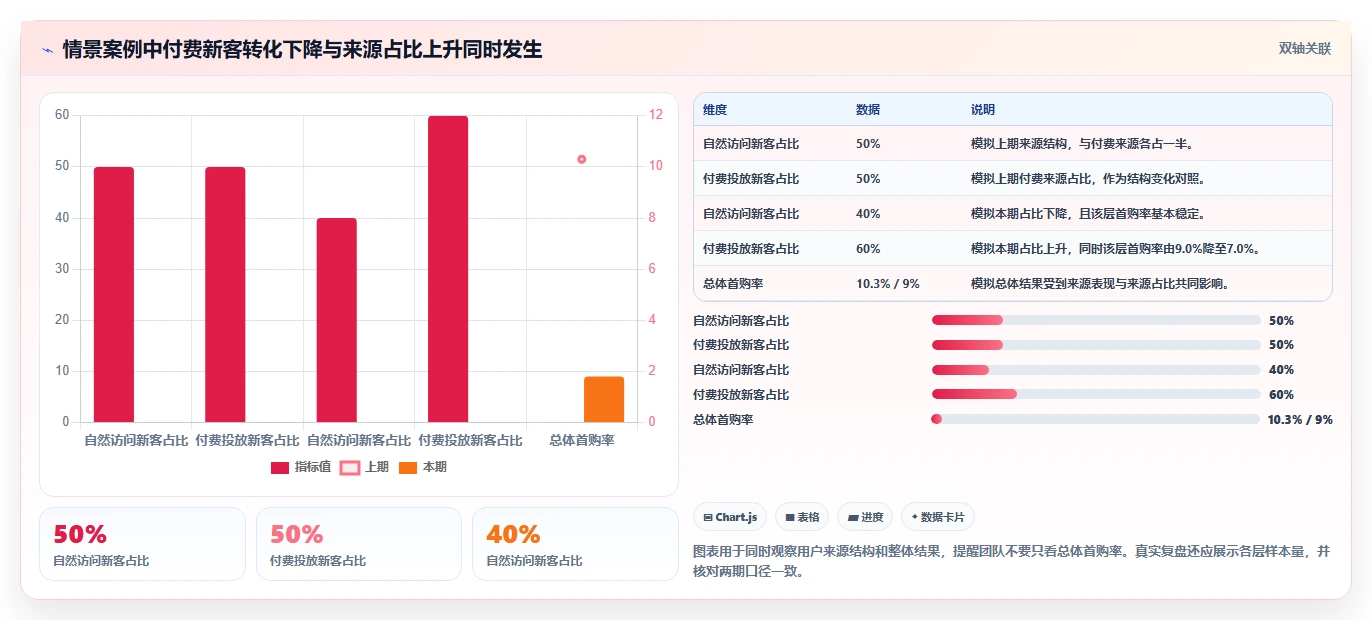The image size is (1372, 620).
Task: Click the orange 本期 bar for 总体首购率
Action: pyautogui.click(x=604, y=399)
